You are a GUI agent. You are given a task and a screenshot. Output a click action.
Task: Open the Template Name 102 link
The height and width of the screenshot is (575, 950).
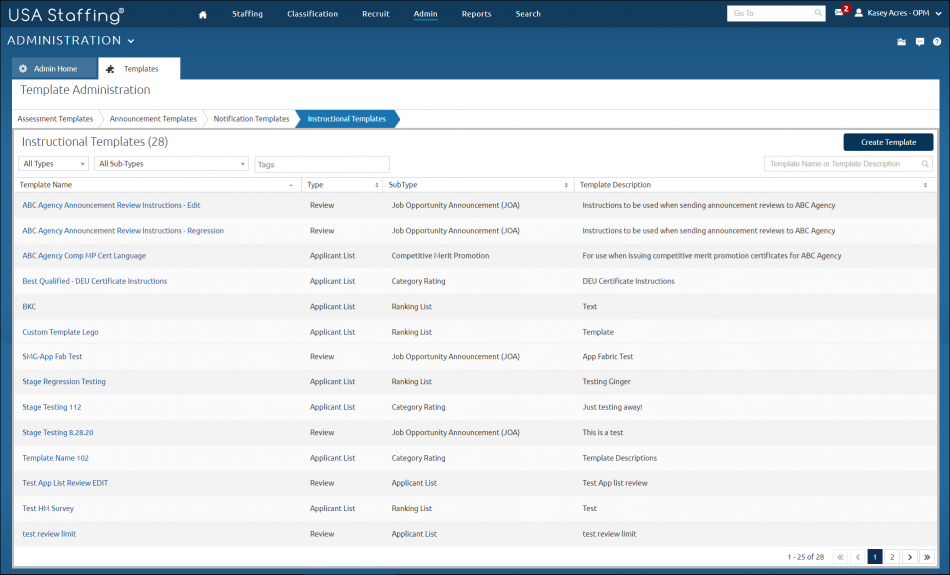55,458
